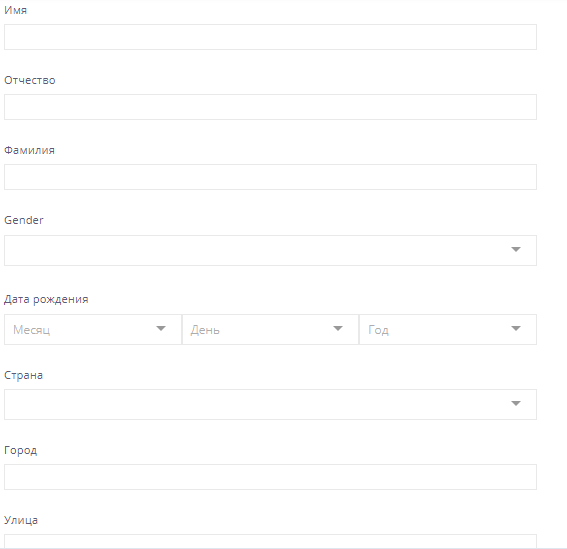Click the arrow icon in the Gender field
The image size is (567, 549).
516,250
